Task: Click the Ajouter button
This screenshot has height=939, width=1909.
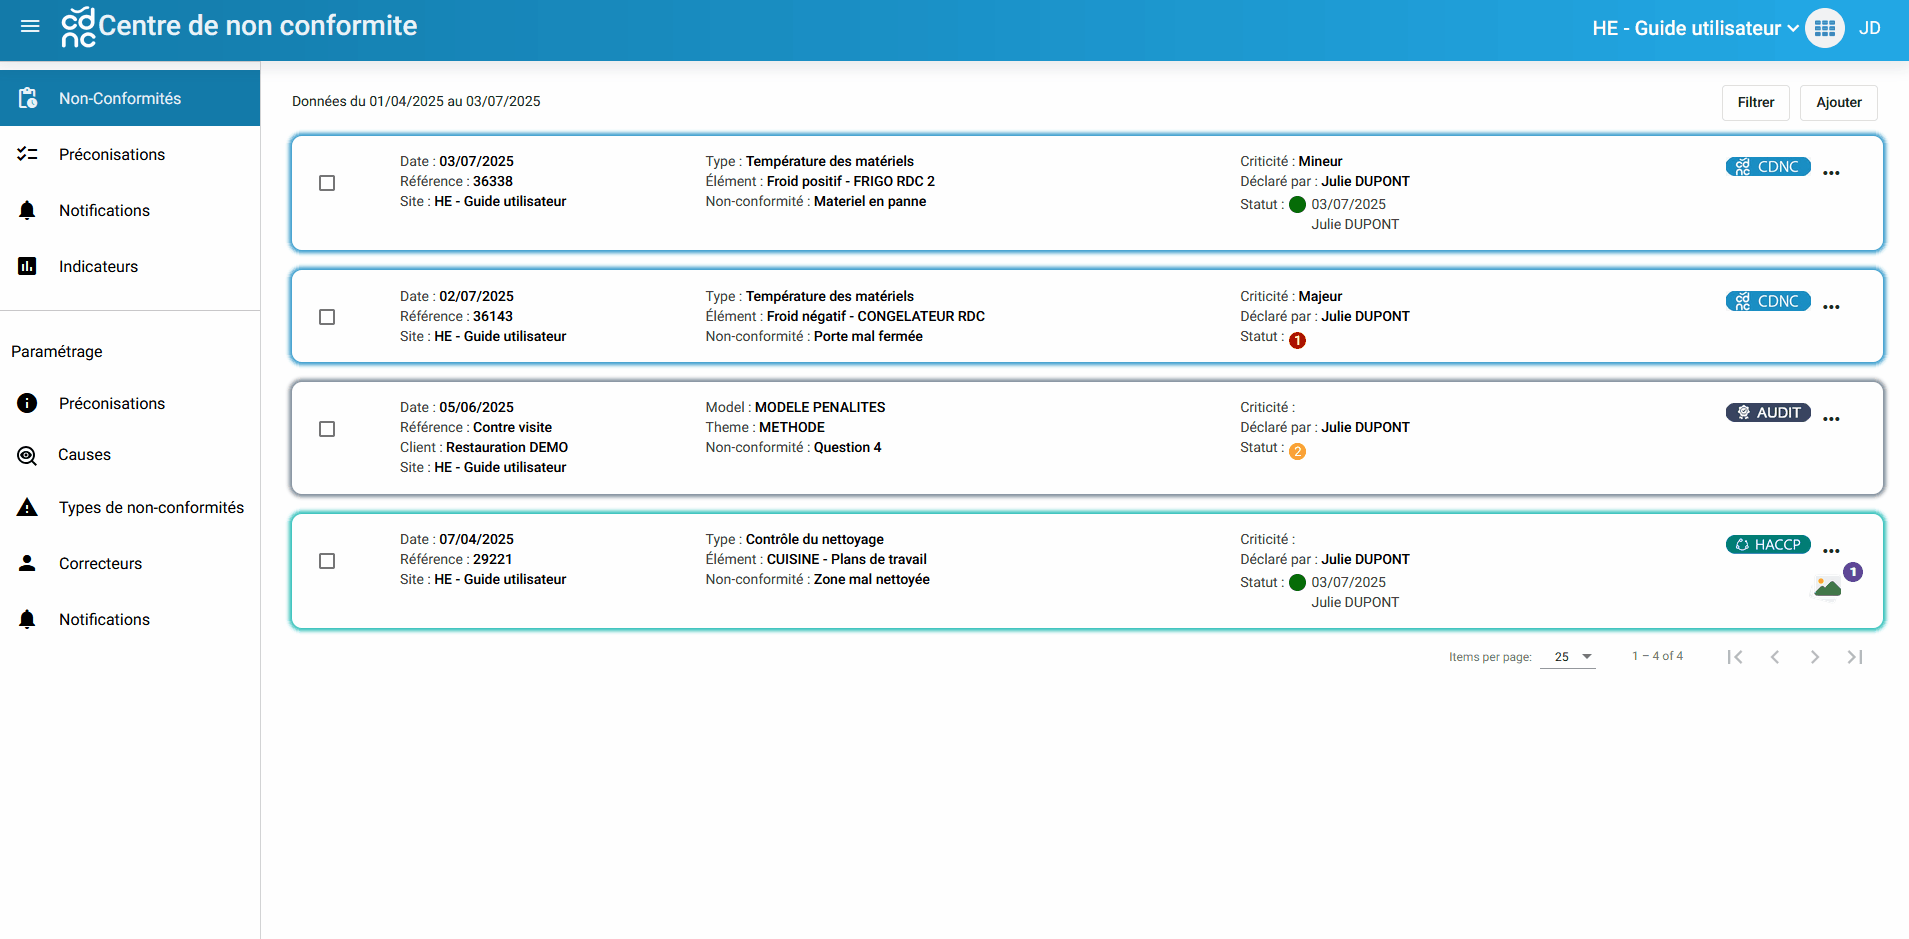Action: (x=1839, y=102)
